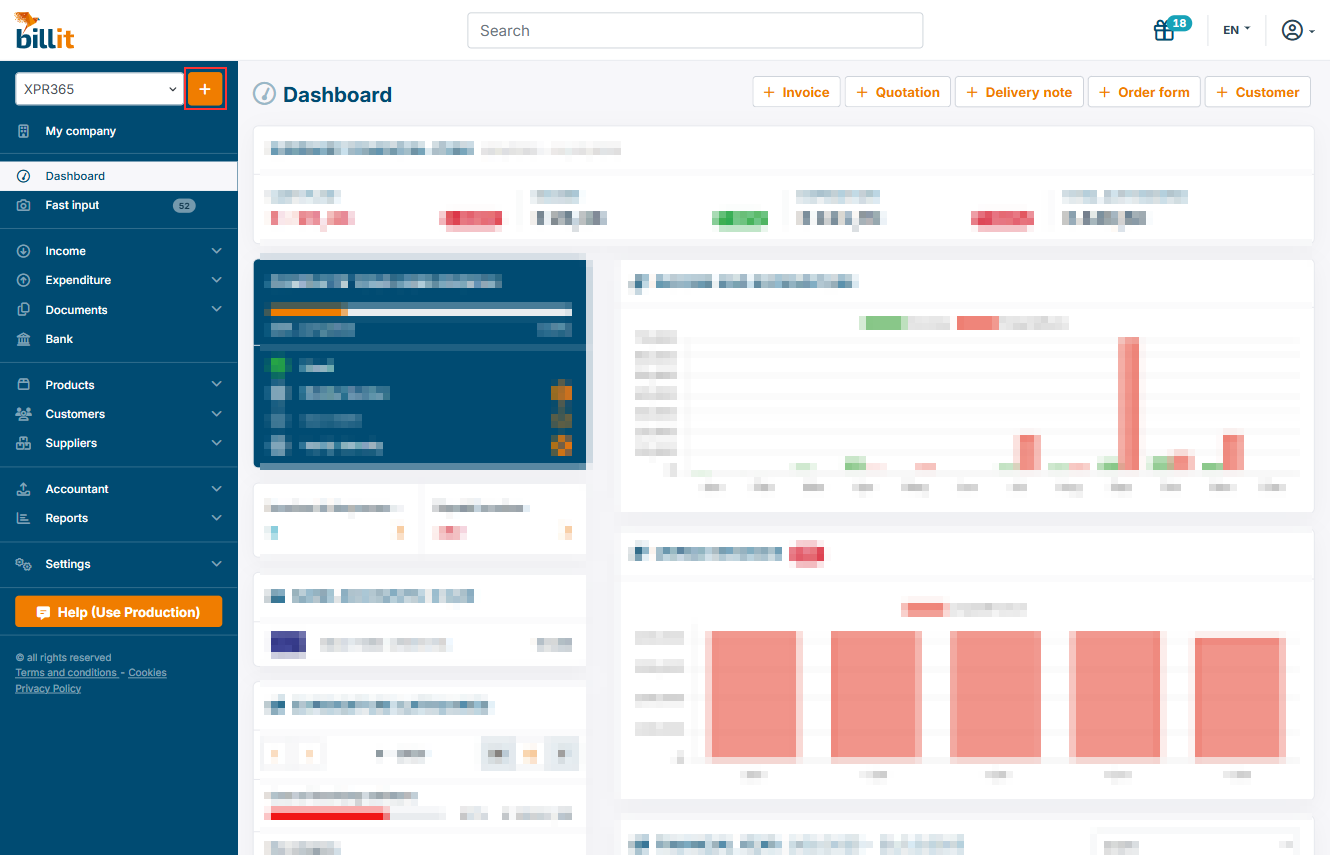Click the Bank building icon
This screenshot has width=1330, height=855.
click(x=24, y=339)
